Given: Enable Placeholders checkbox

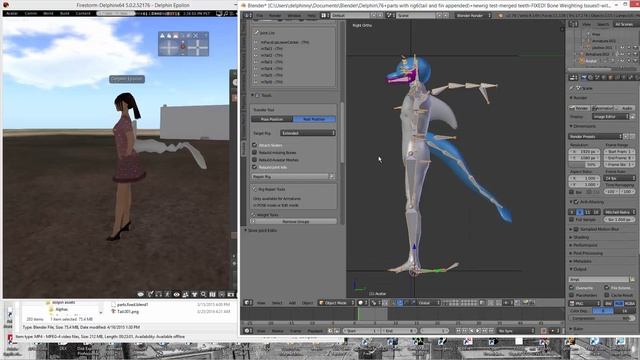Looking at the screenshot, I should 572,295.
